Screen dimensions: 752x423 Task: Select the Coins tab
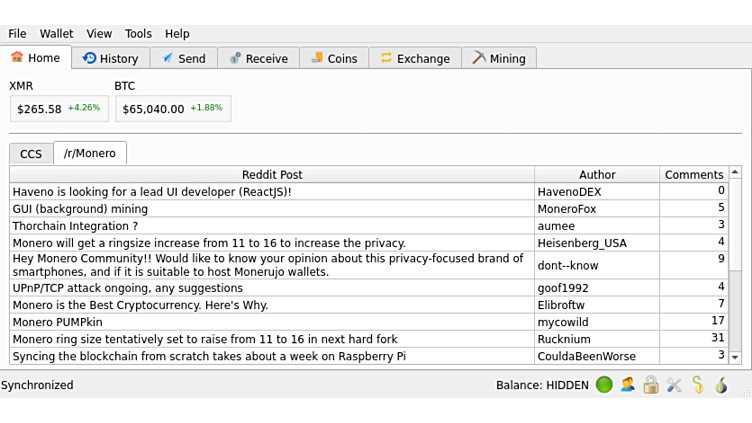[x=333, y=58]
